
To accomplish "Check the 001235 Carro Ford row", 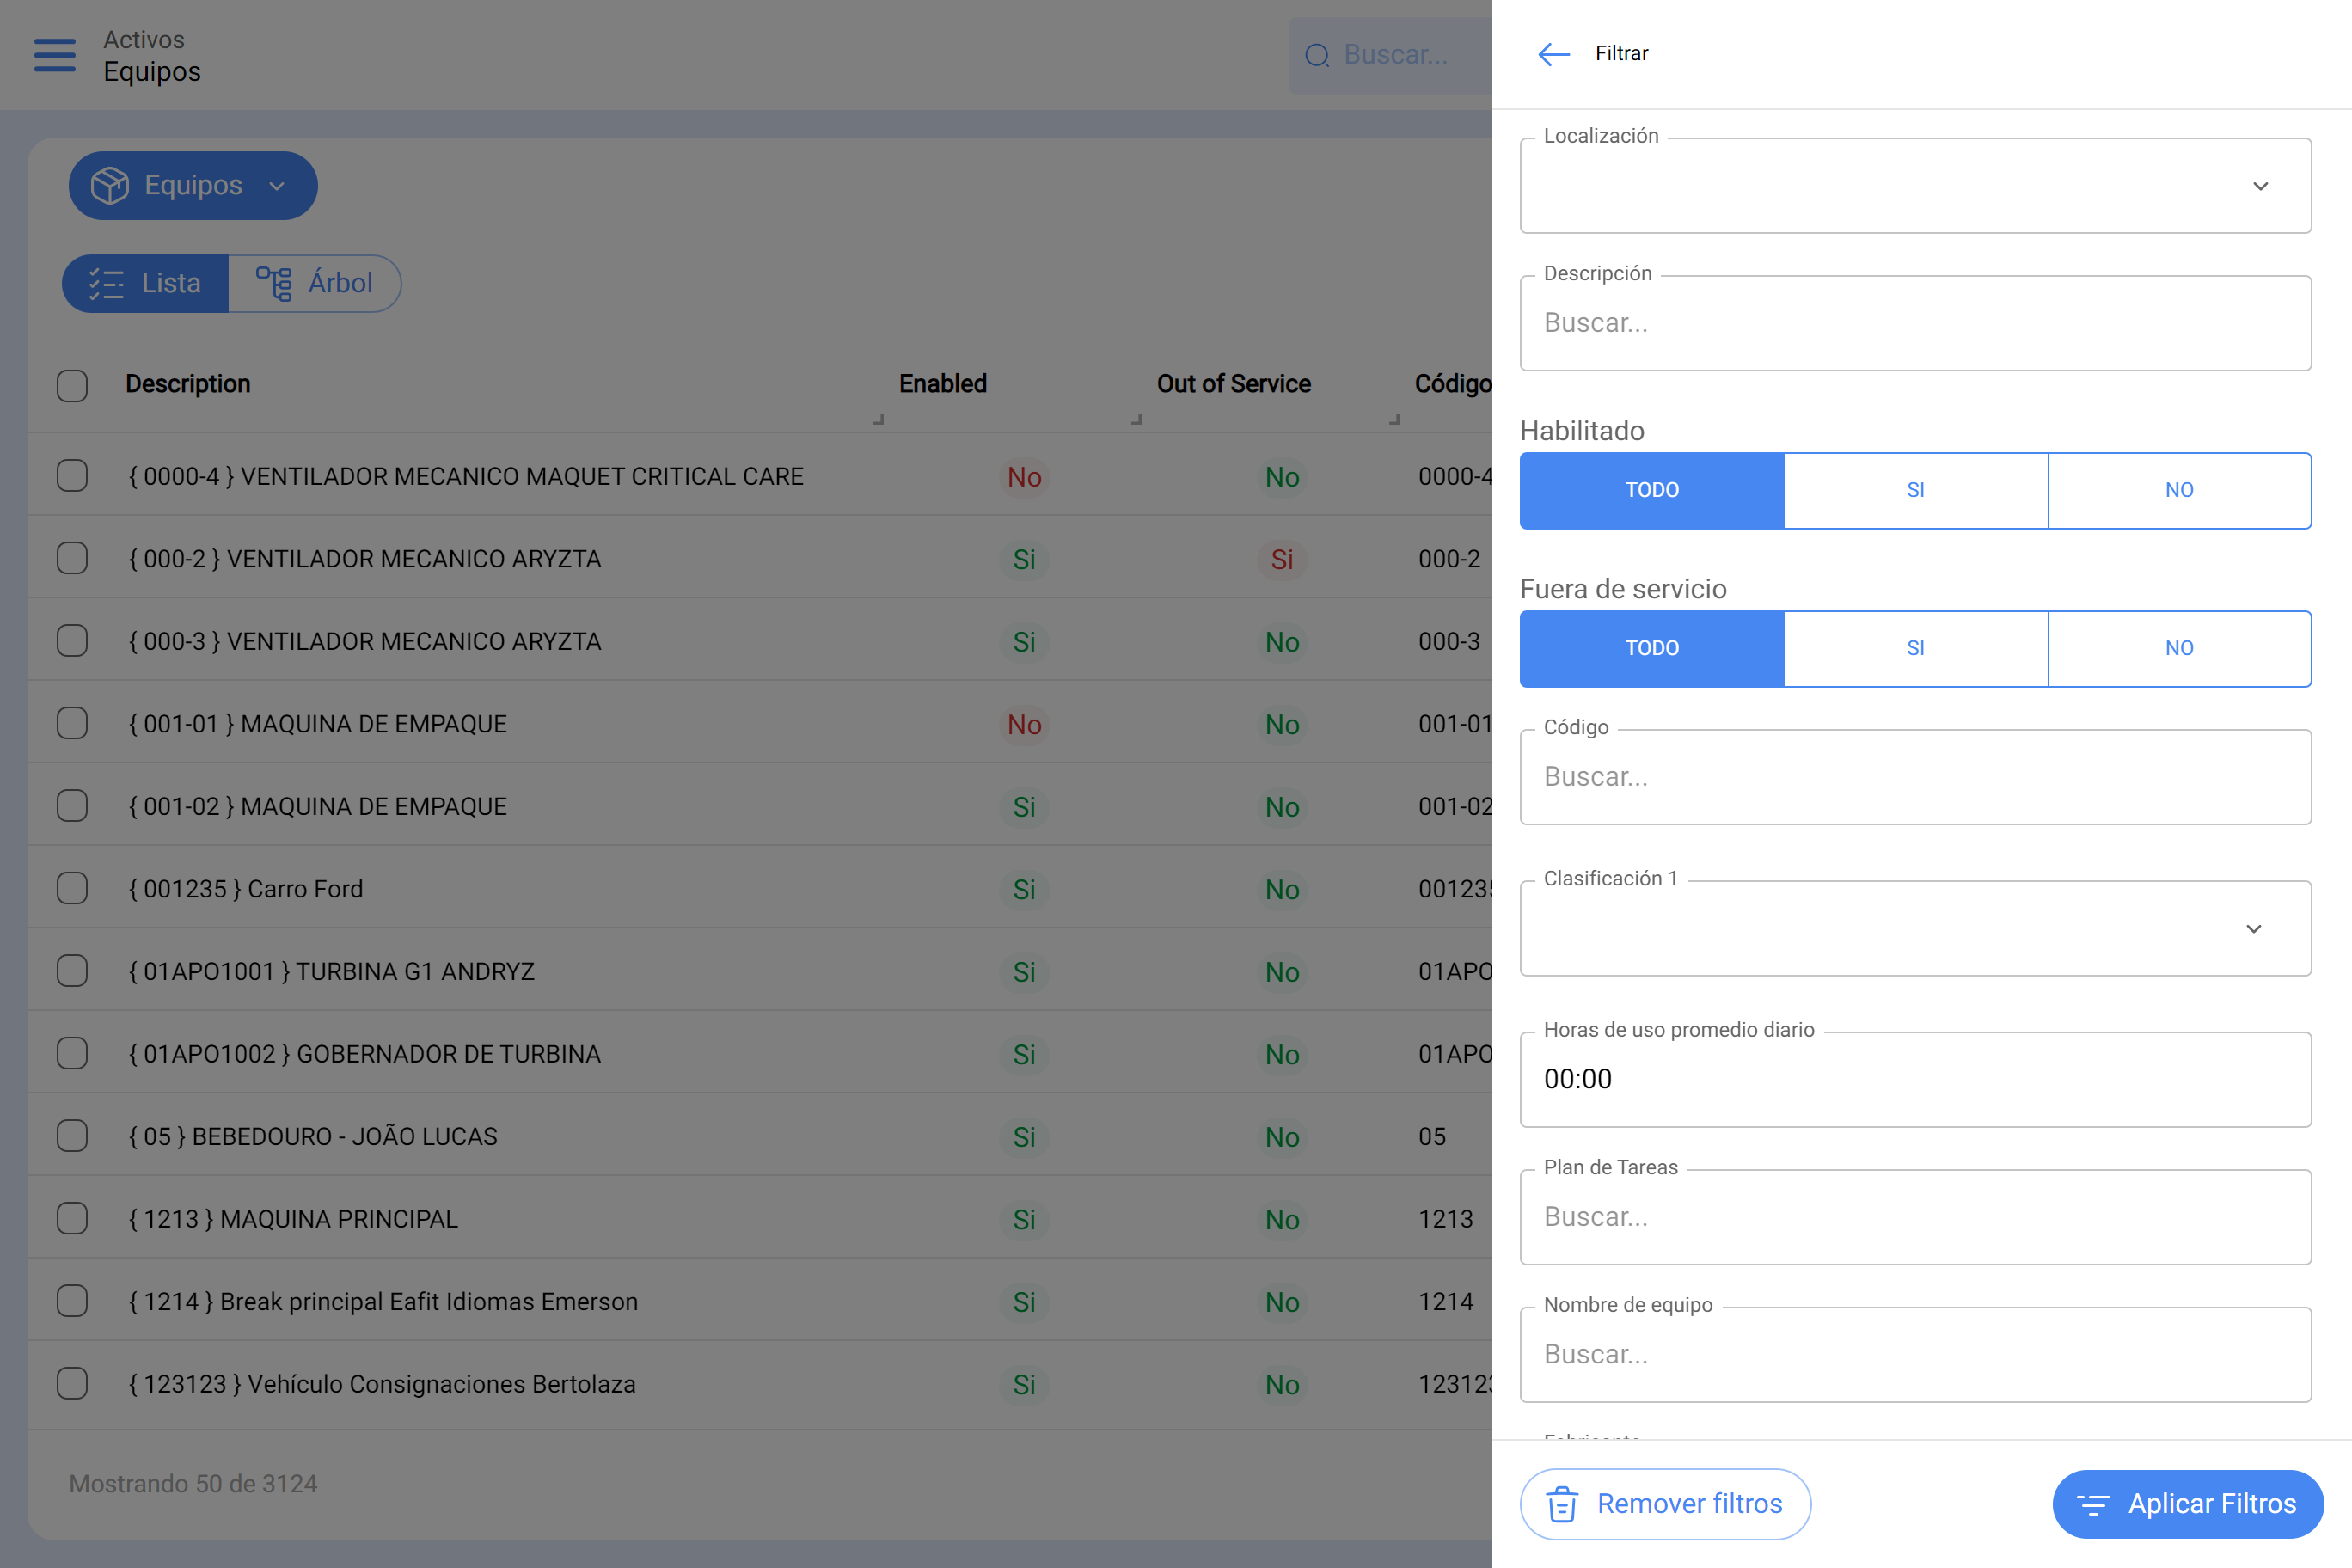I will point(72,888).
